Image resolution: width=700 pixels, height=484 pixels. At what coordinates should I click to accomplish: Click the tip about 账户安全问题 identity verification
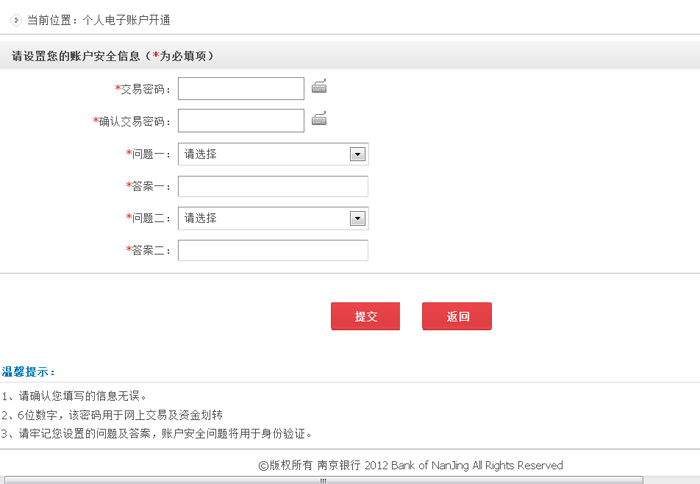click(157, 434)
